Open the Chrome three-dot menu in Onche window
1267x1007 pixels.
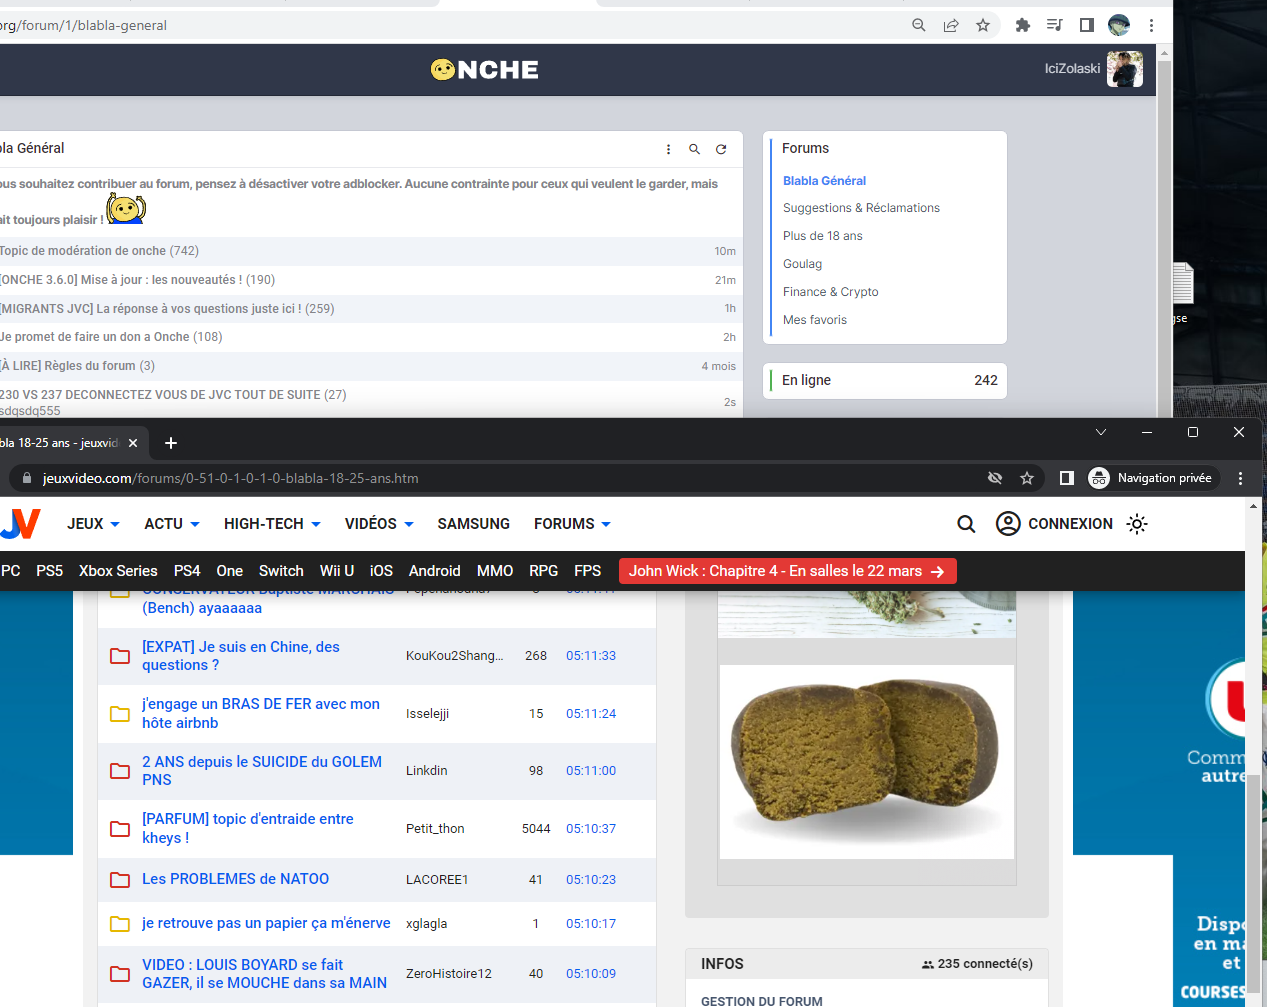1151,25
